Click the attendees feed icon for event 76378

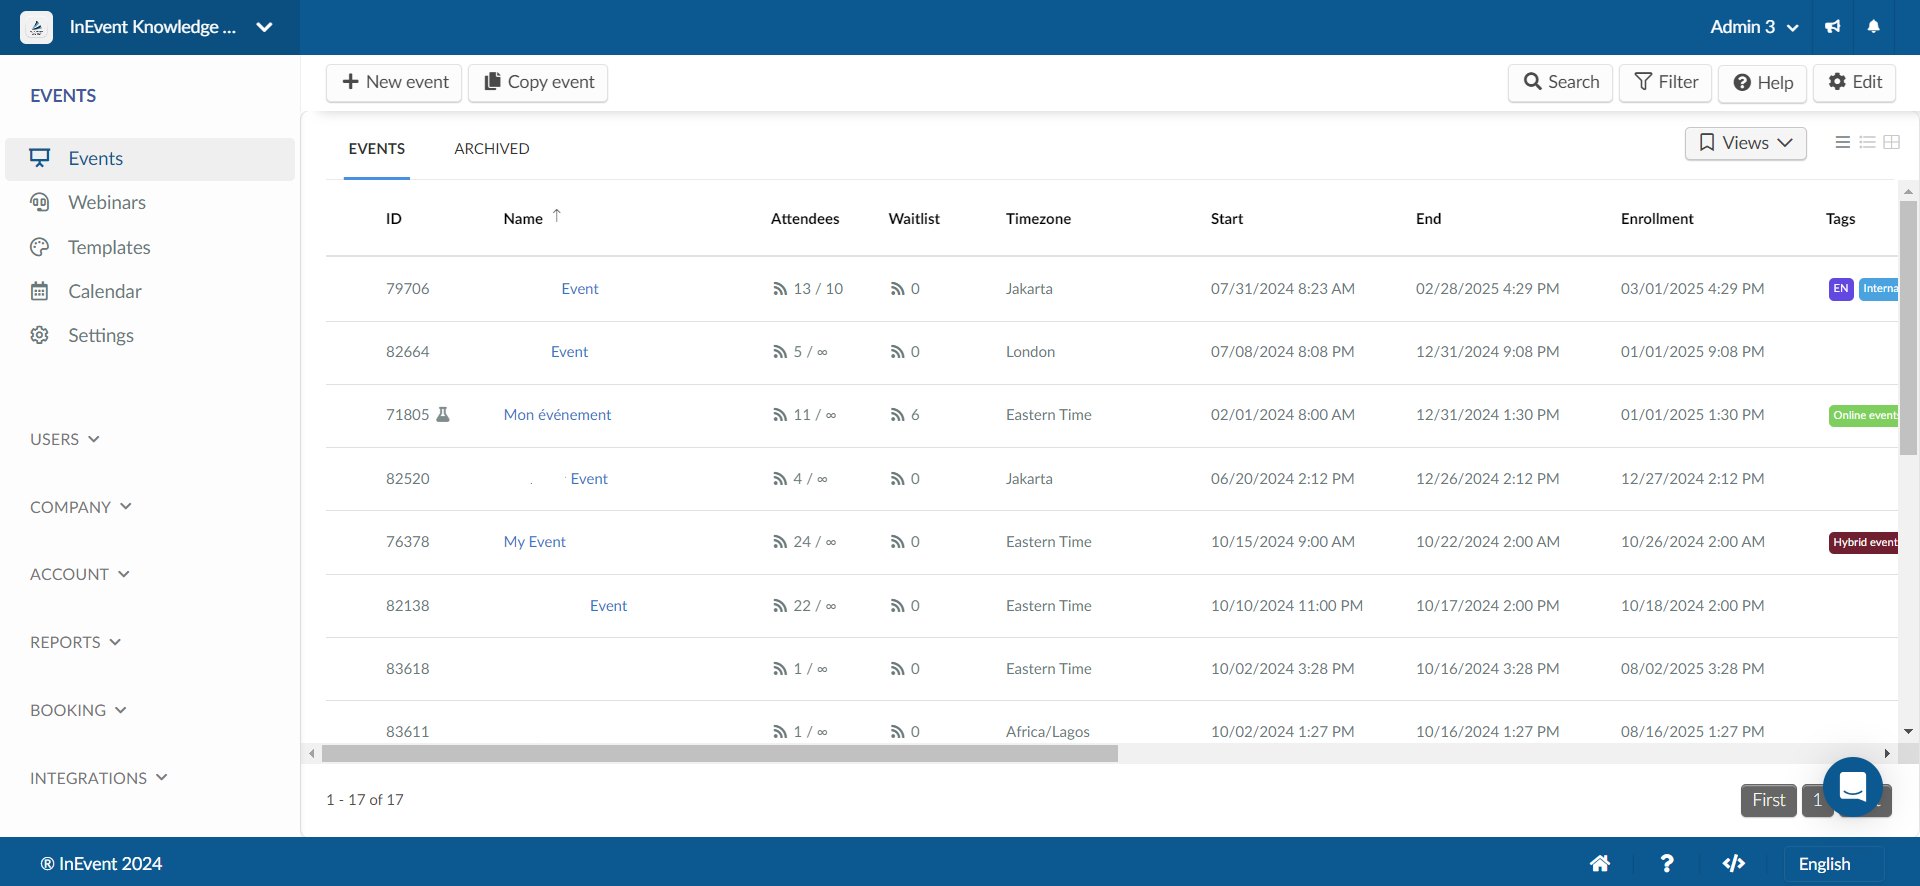point(780,542)
